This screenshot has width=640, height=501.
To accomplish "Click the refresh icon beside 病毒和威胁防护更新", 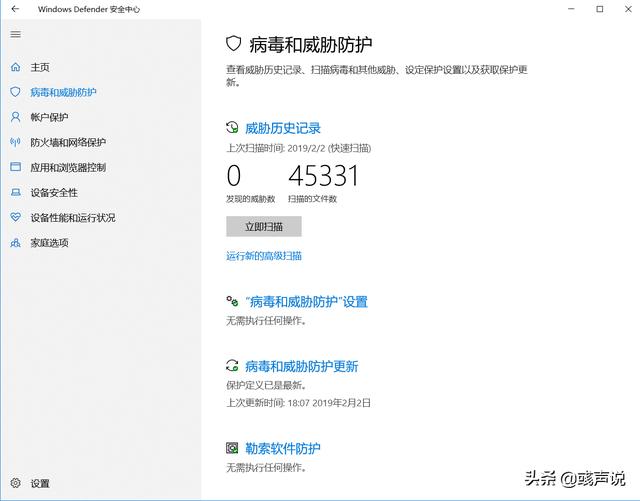I will coord(232,366).
